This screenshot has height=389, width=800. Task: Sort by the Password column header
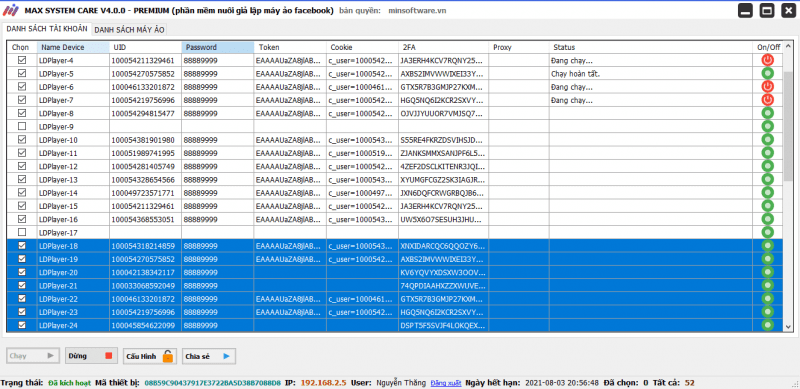[x=218, y=47]
